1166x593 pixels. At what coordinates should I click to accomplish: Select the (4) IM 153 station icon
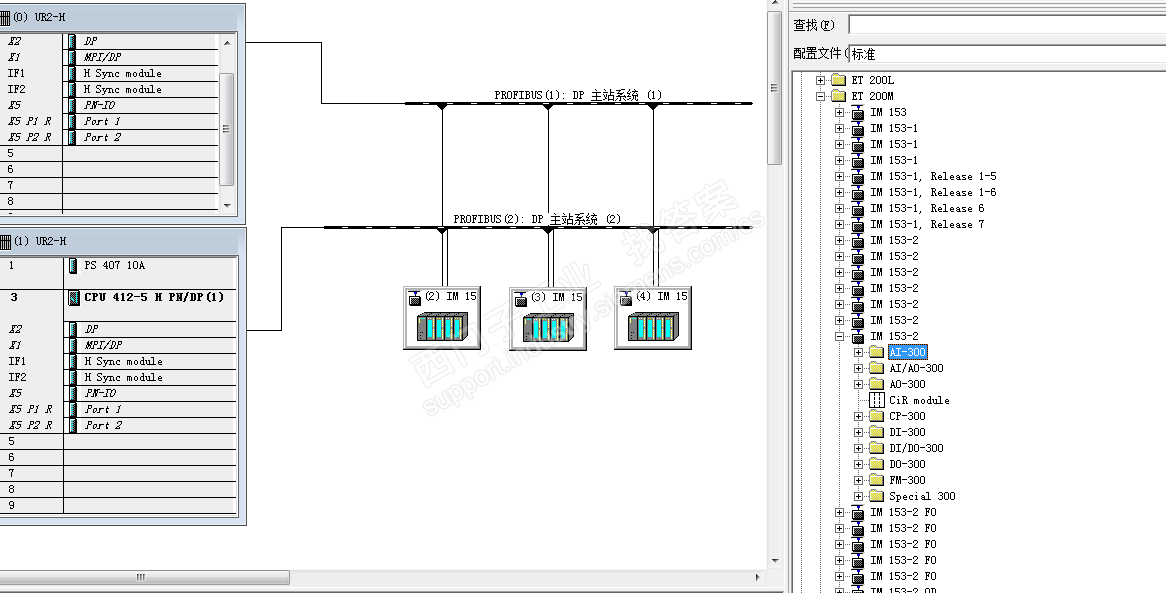click(654, 326)
